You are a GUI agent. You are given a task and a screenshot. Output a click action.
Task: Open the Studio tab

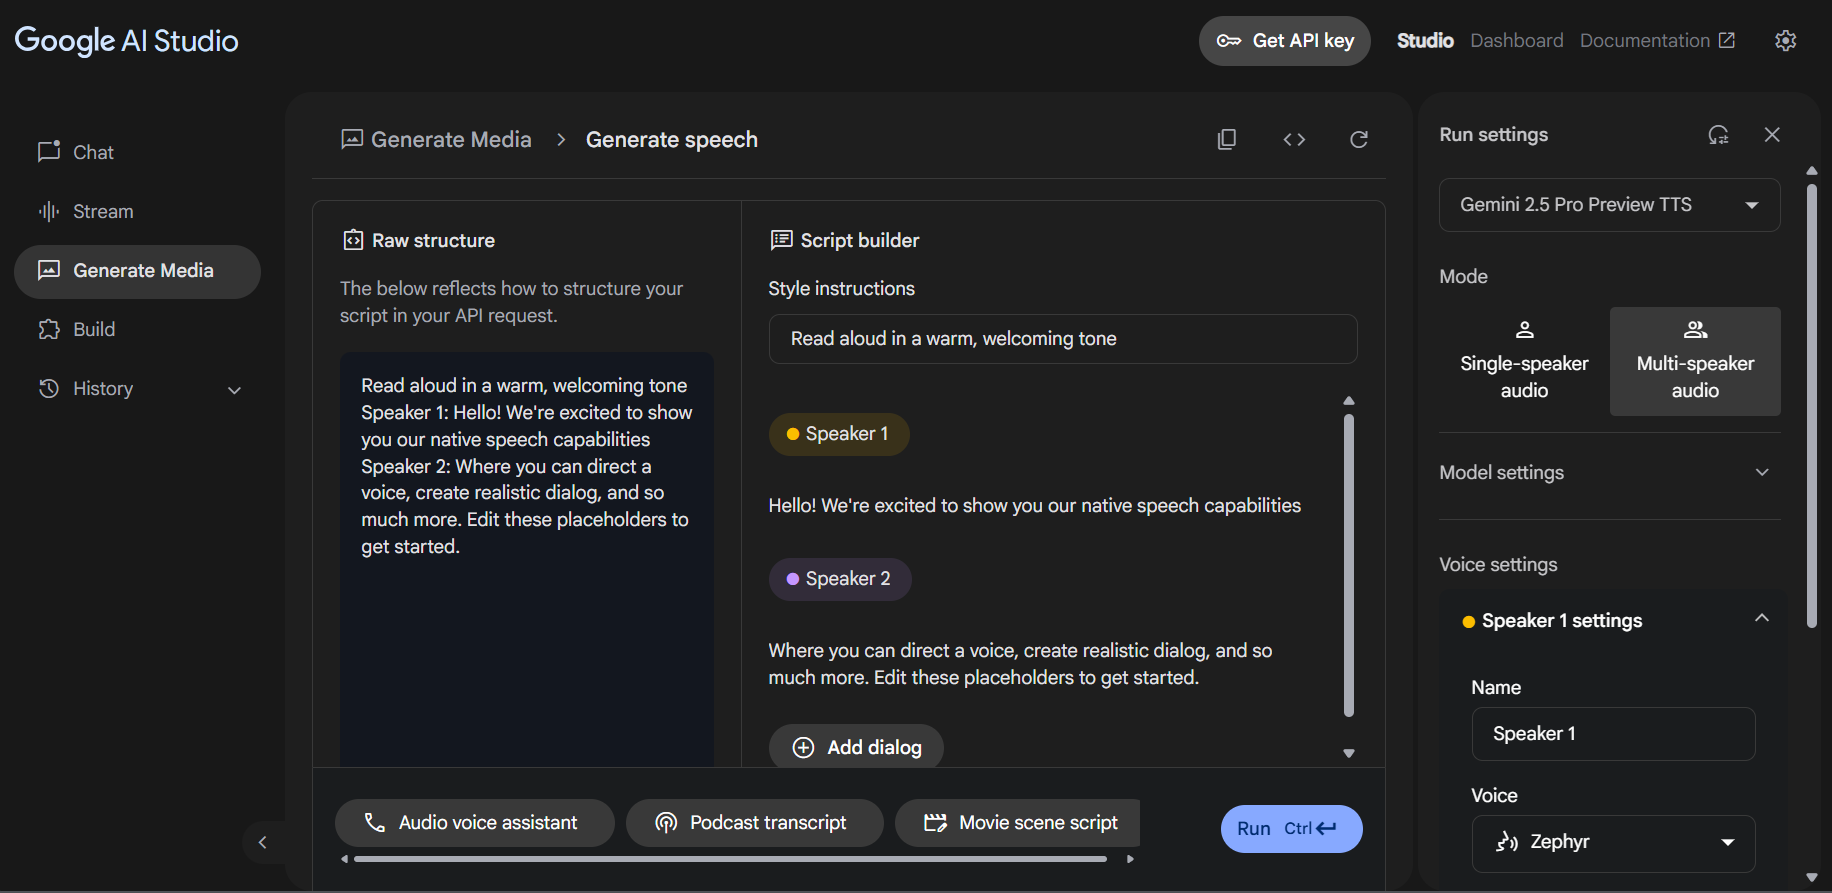click(x=1425, y=40)
